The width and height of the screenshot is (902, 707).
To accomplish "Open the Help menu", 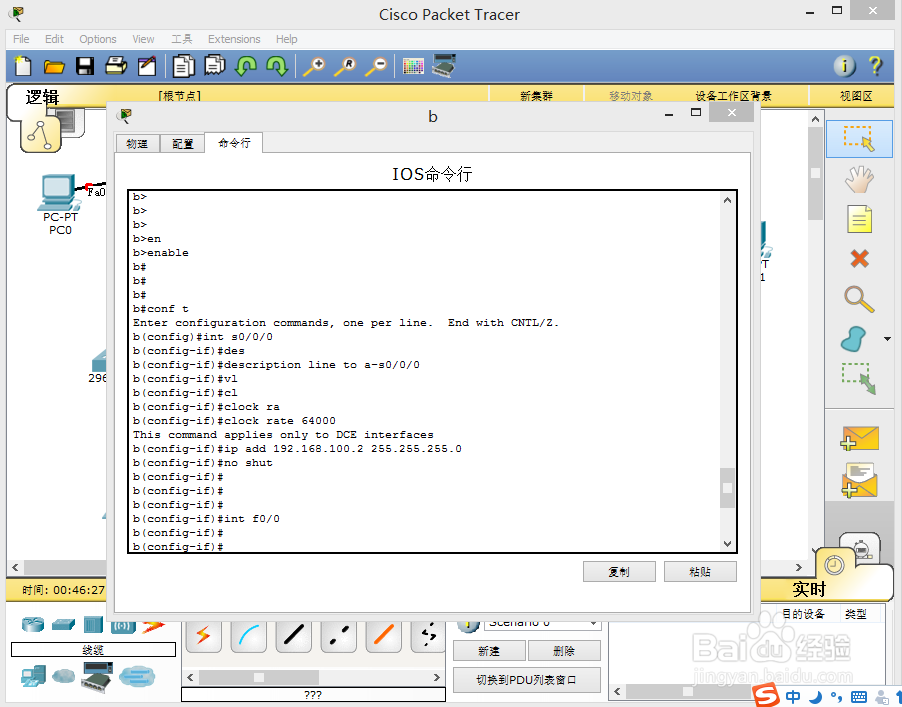I will coord(286,39).
